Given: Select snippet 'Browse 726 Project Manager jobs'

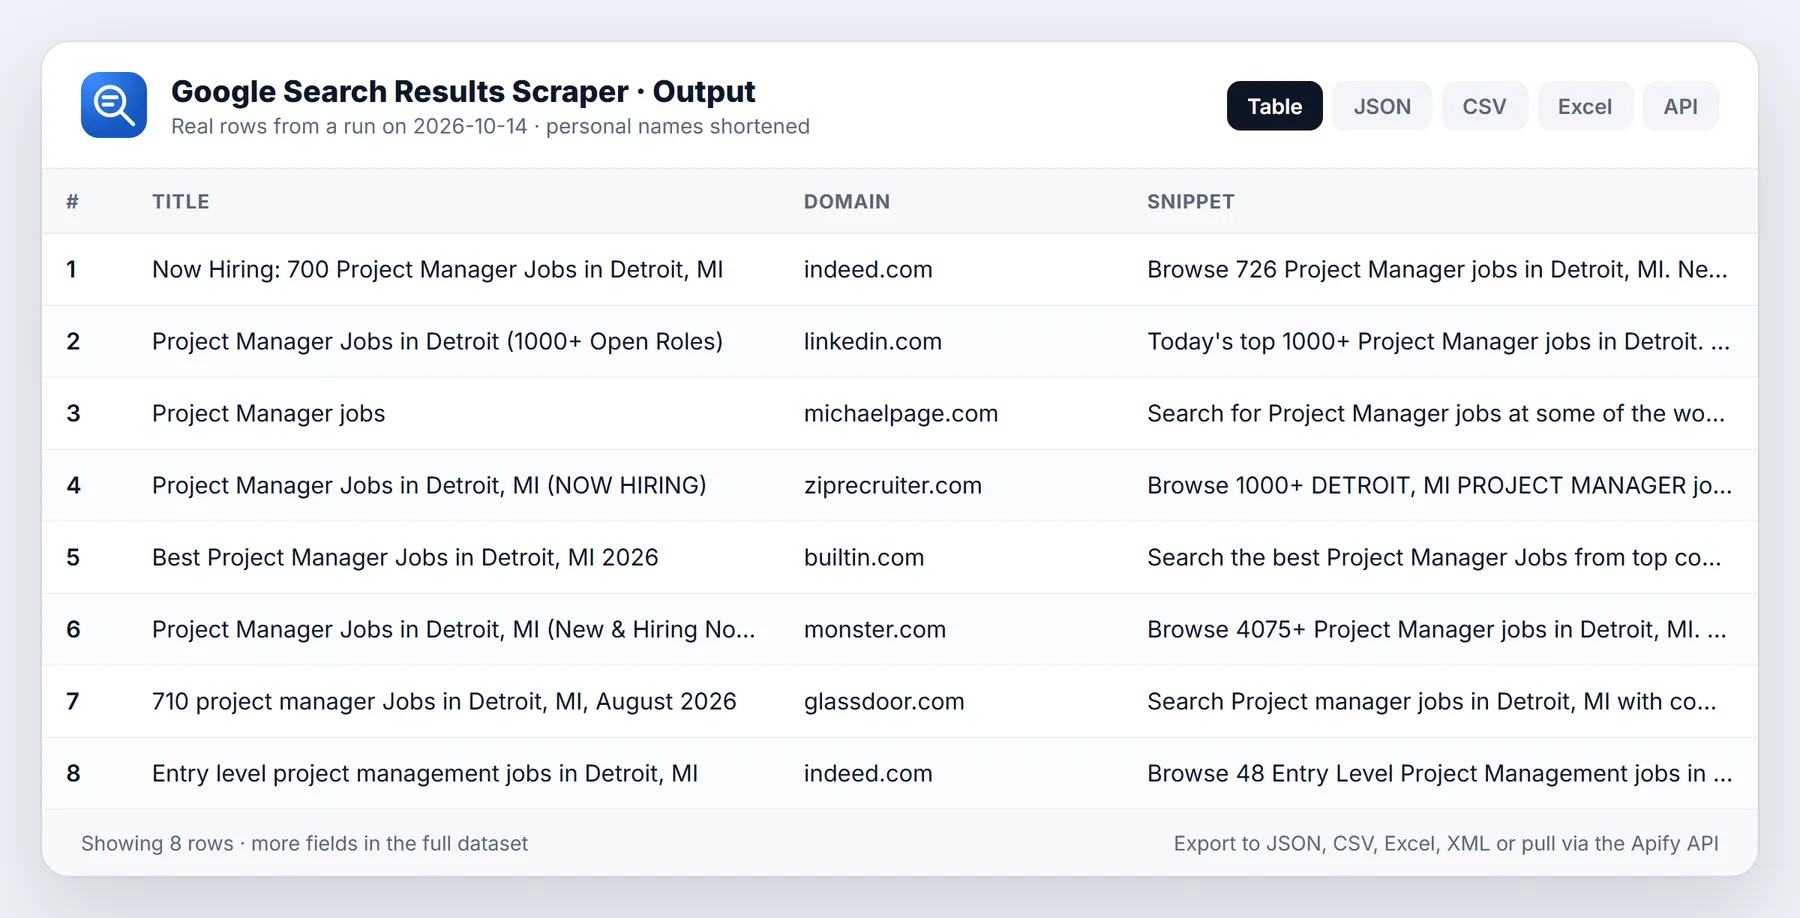Looking at the screenshot, I should 1437,269.
